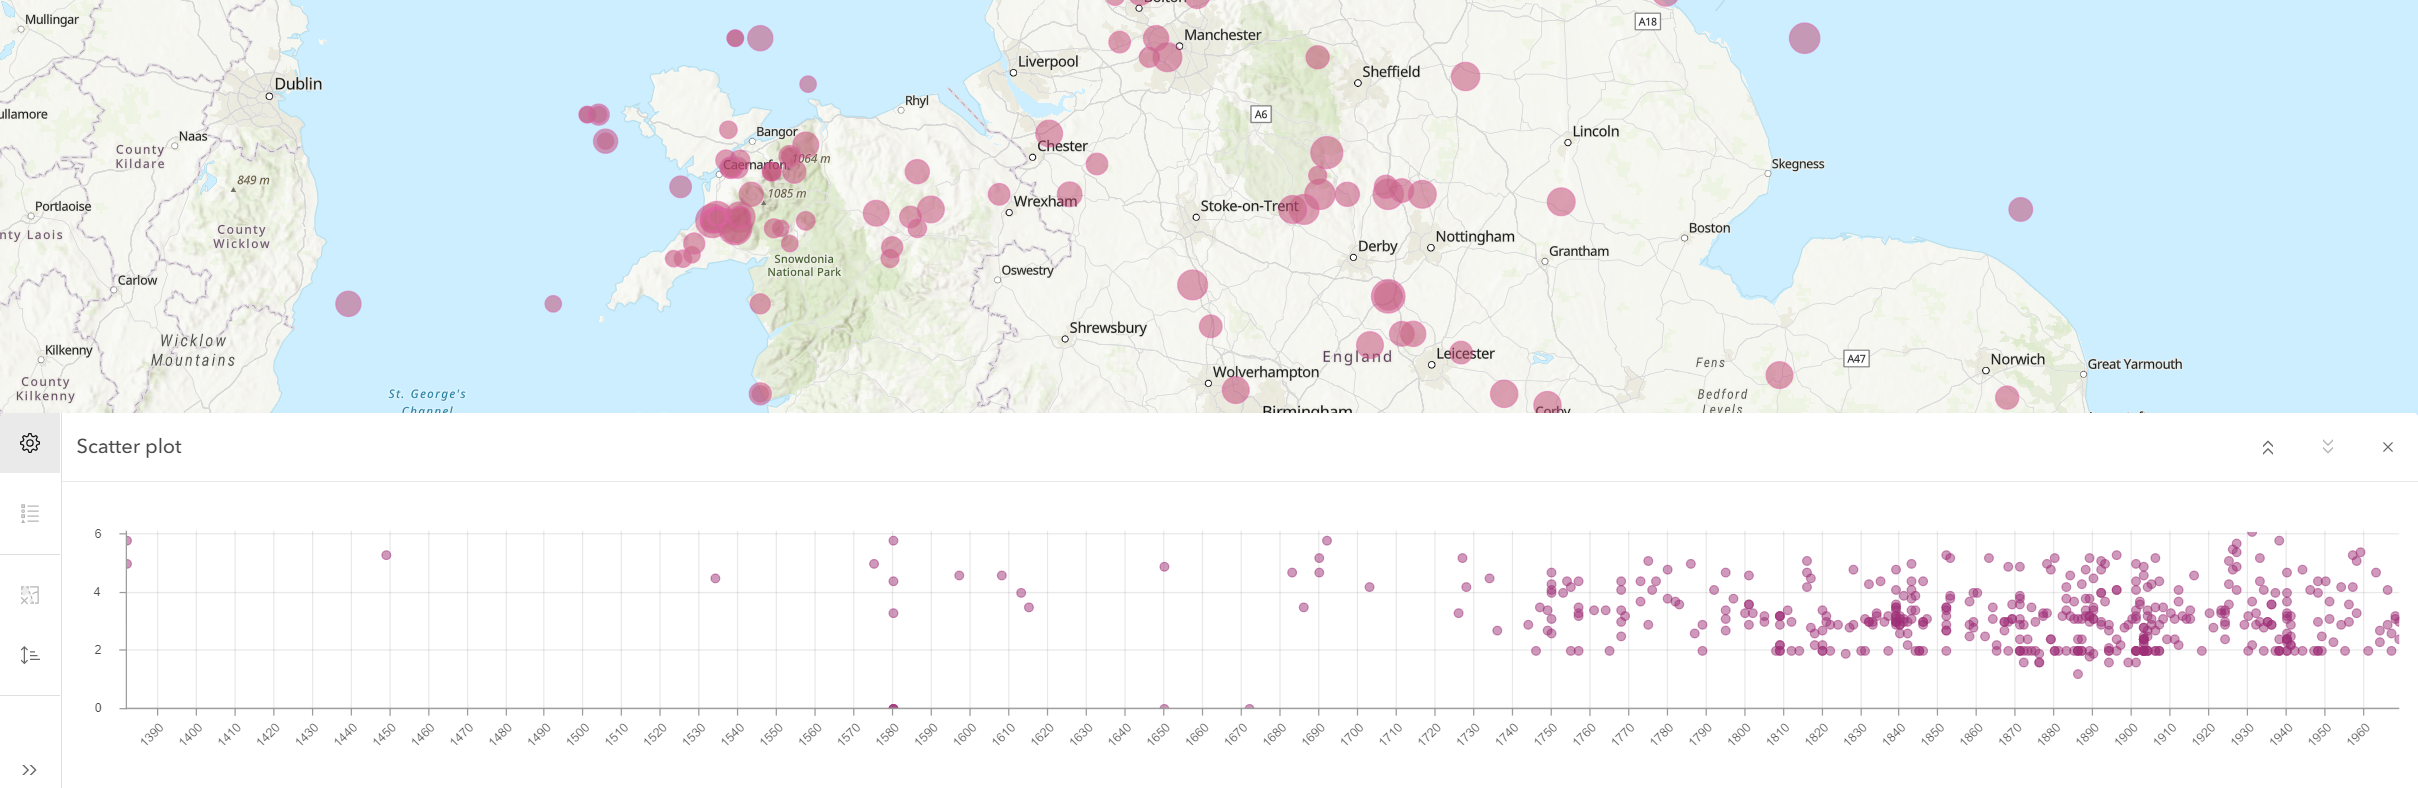Select the Dublin label on the map
The image size is (2418, 788).
(298, 84)
